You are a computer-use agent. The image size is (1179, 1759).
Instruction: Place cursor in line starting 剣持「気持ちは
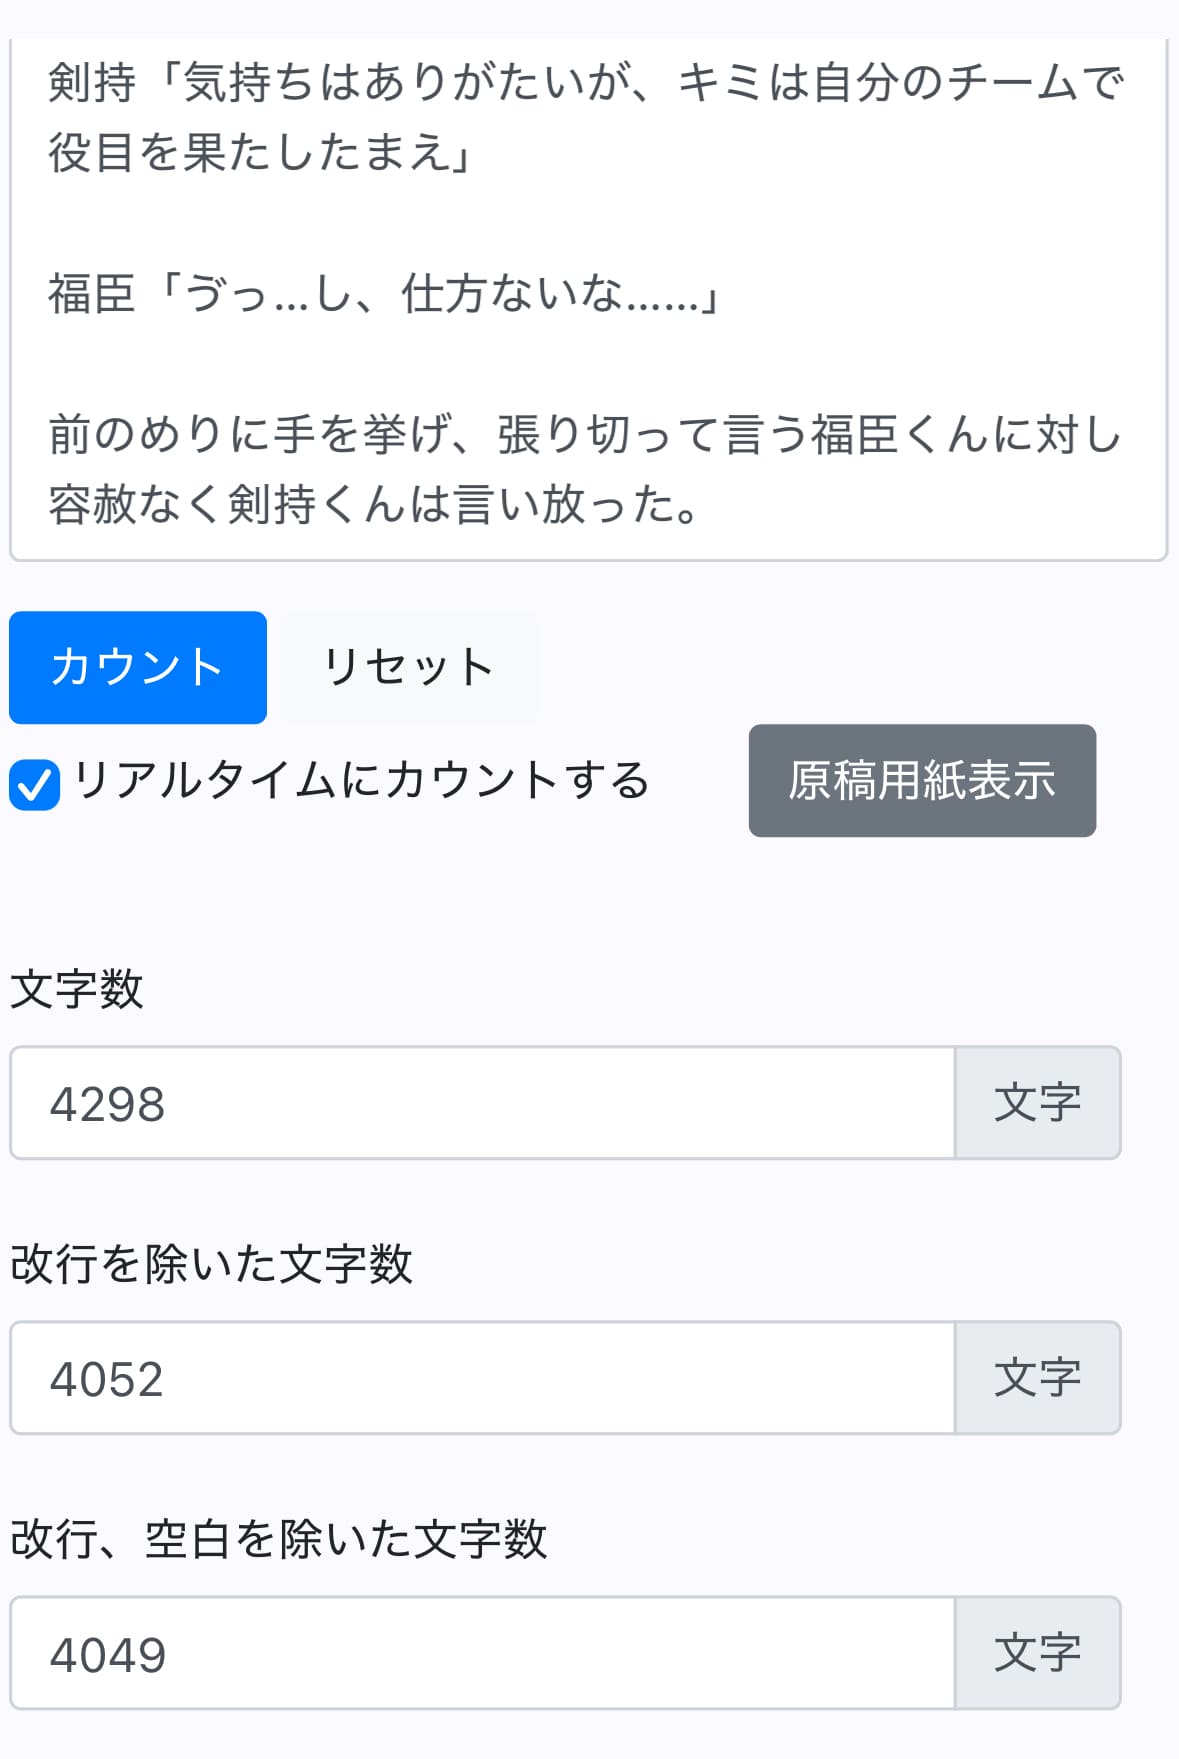click(586, 83)
